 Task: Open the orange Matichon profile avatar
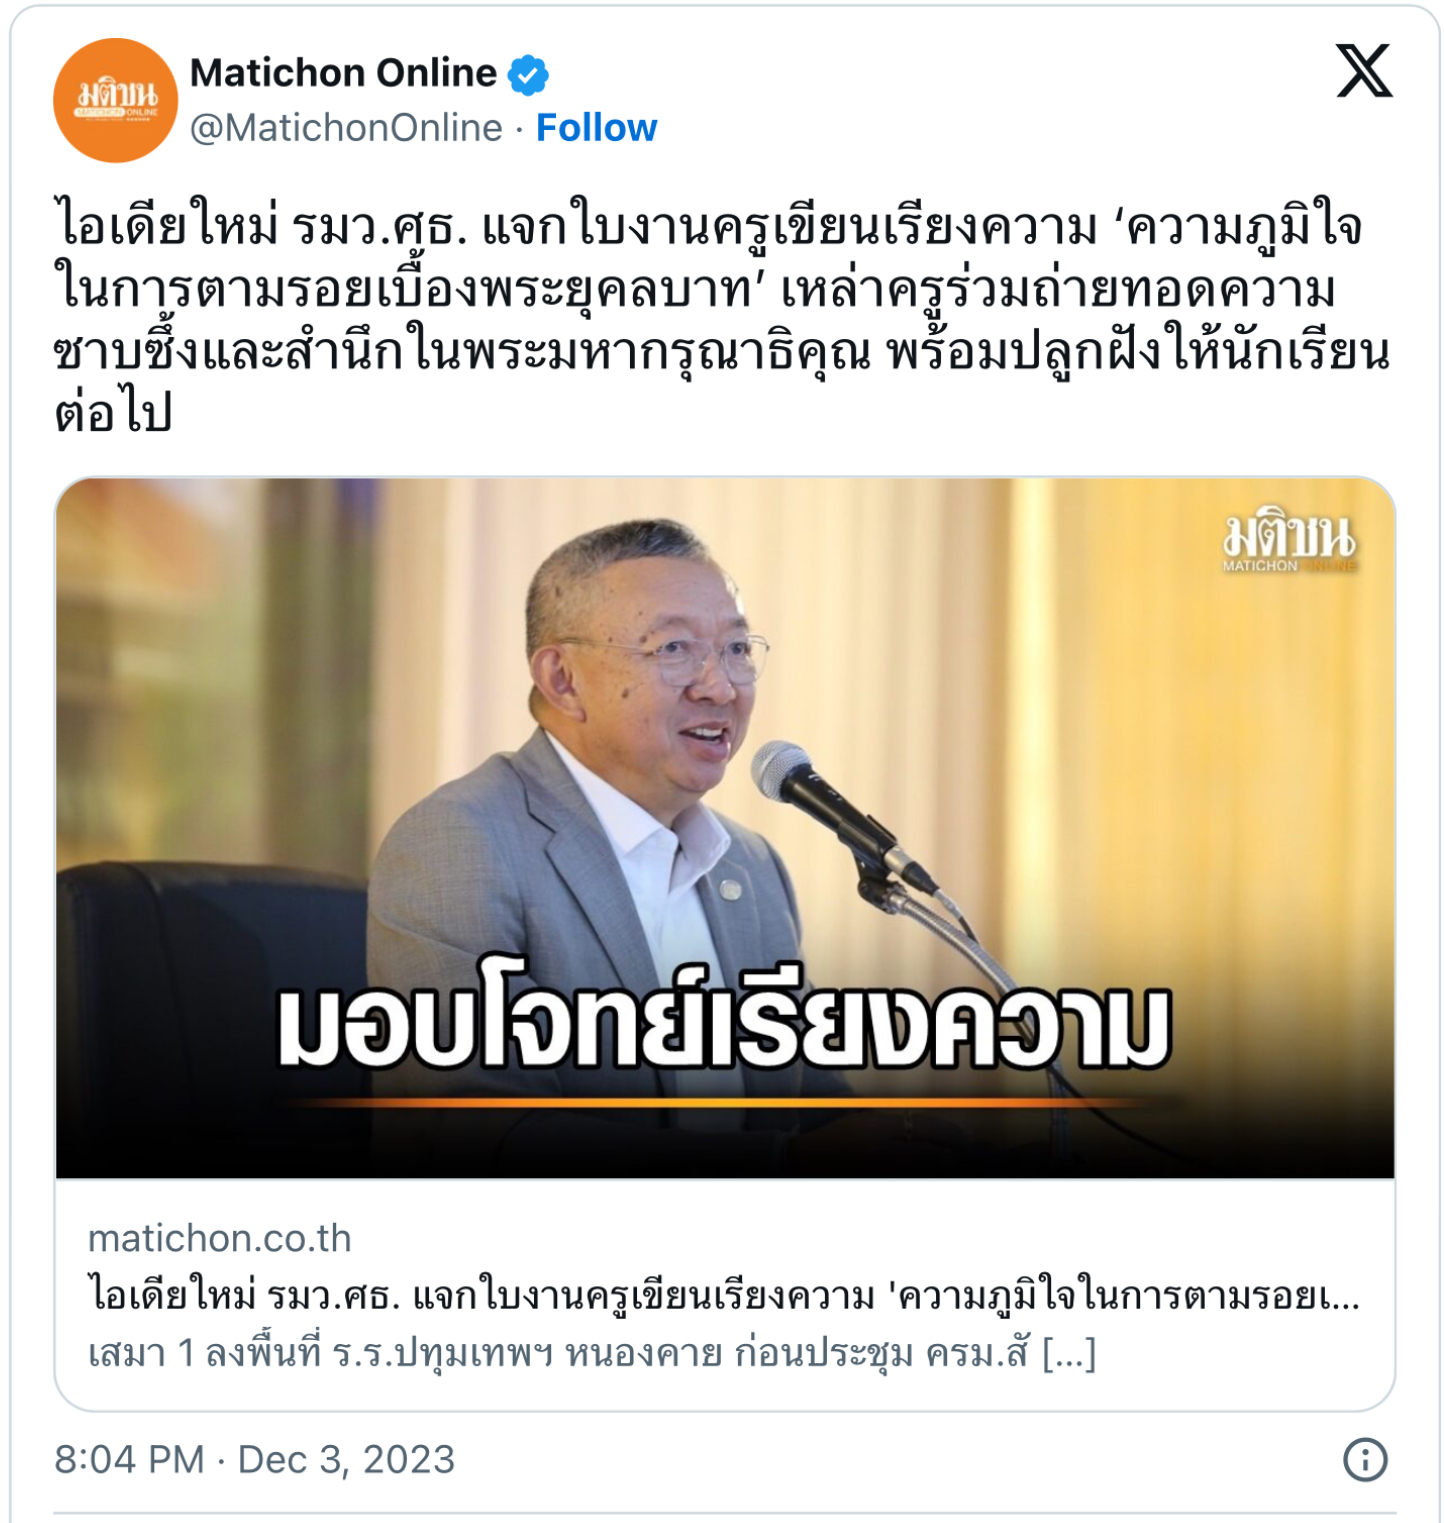115,100
